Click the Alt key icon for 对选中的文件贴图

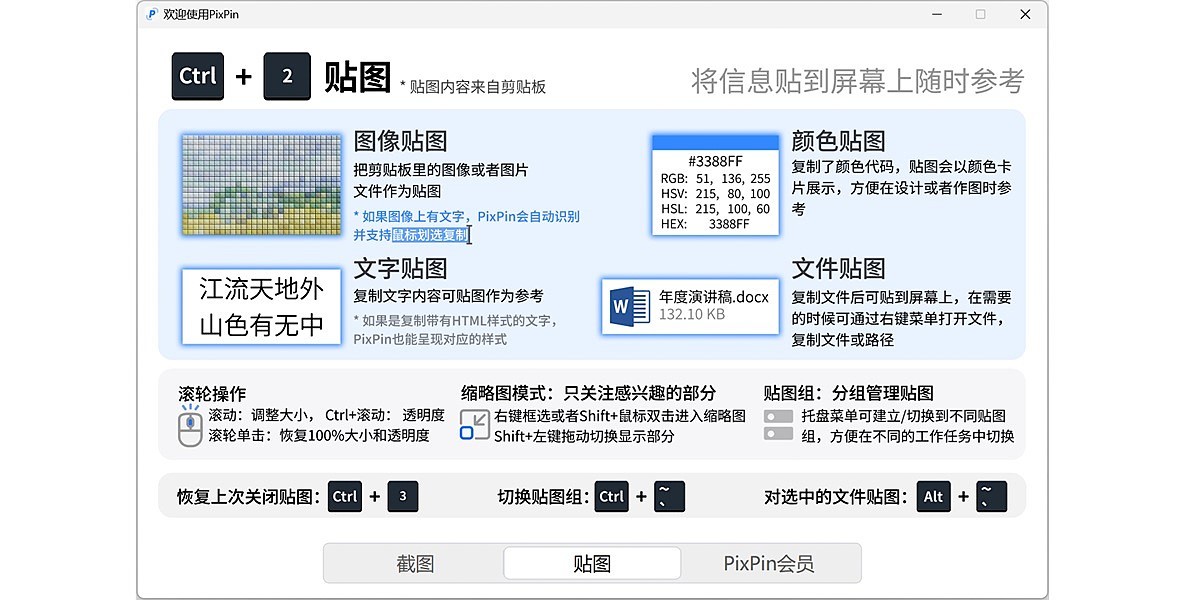(933, 496)
